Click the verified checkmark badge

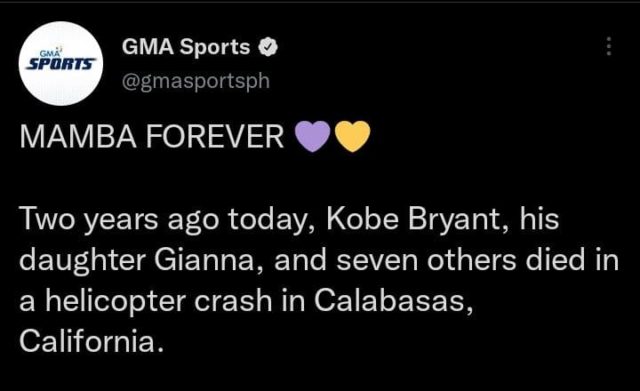pyautogui.click(x=268, y=47)
